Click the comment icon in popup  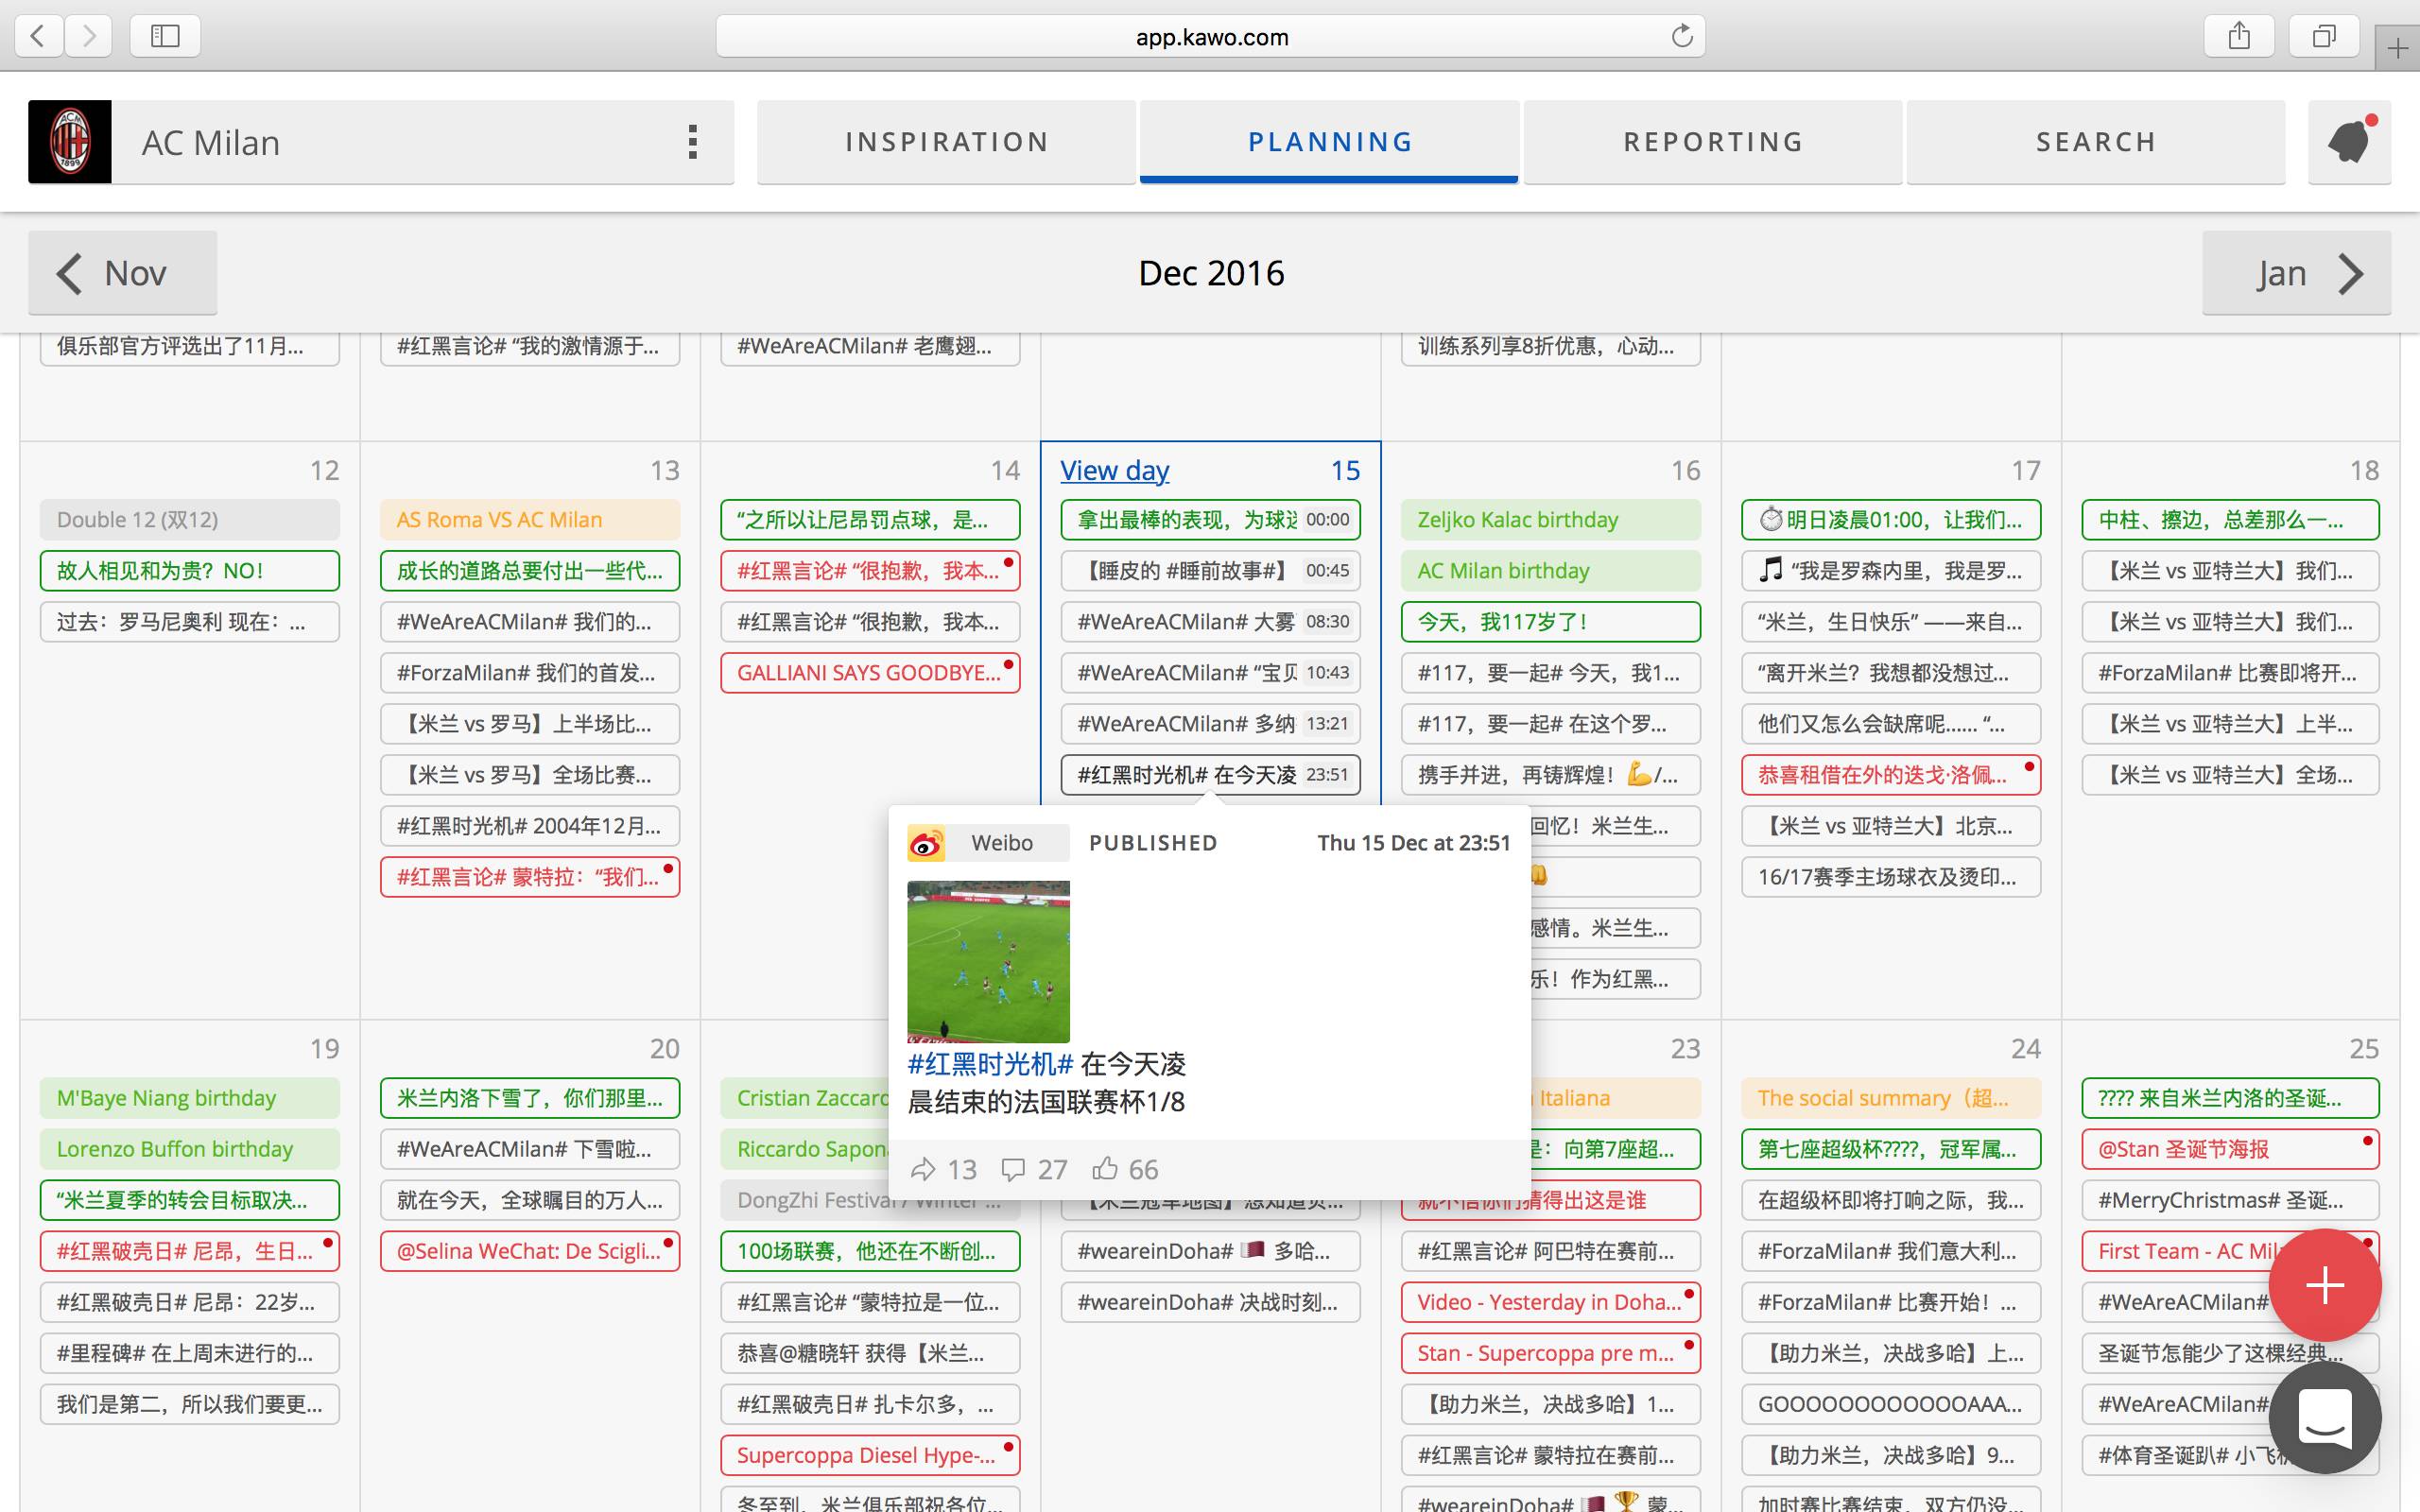pos(1013,1169)
